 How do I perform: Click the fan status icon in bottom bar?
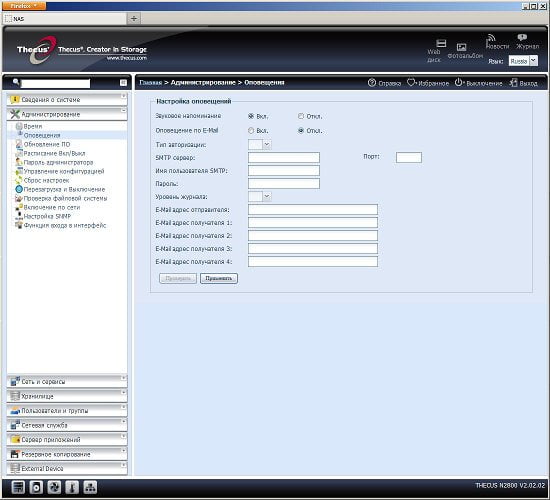(54, 487)
